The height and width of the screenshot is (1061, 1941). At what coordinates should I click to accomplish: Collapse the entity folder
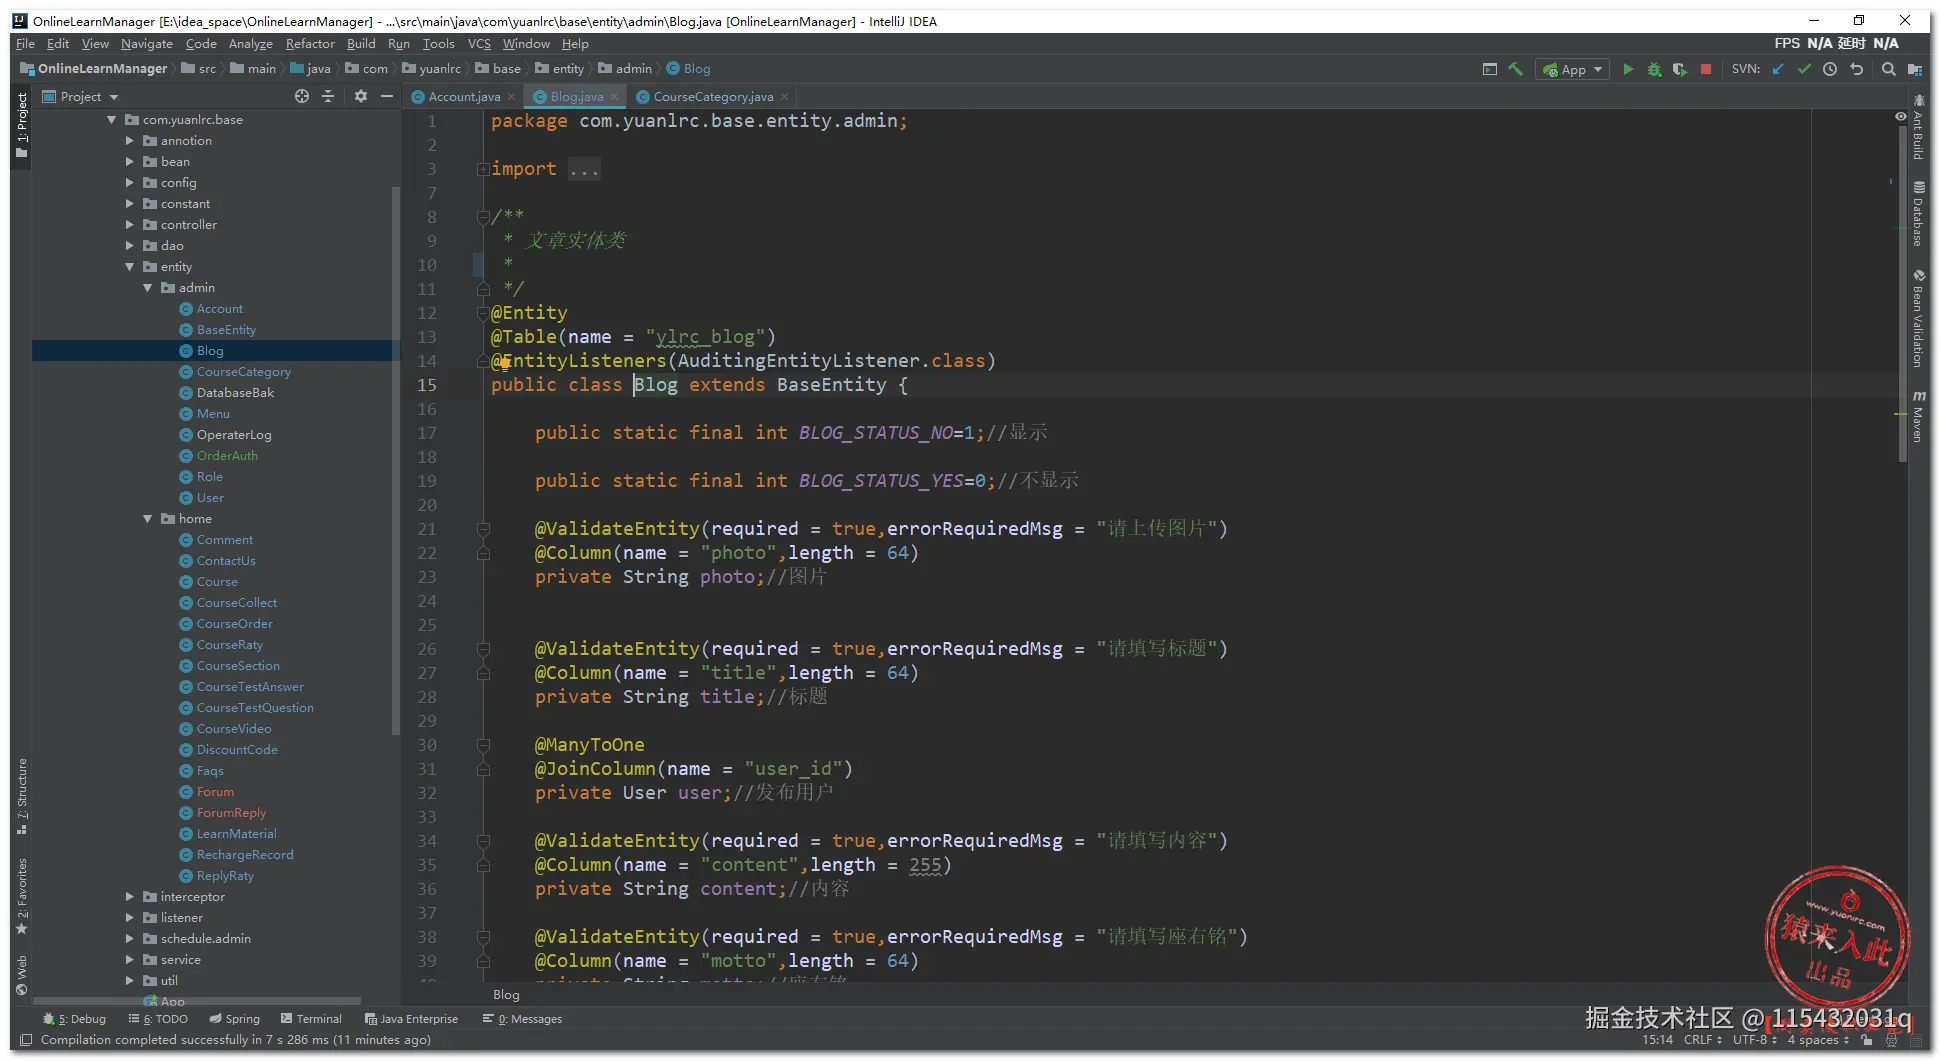point(130,267)
